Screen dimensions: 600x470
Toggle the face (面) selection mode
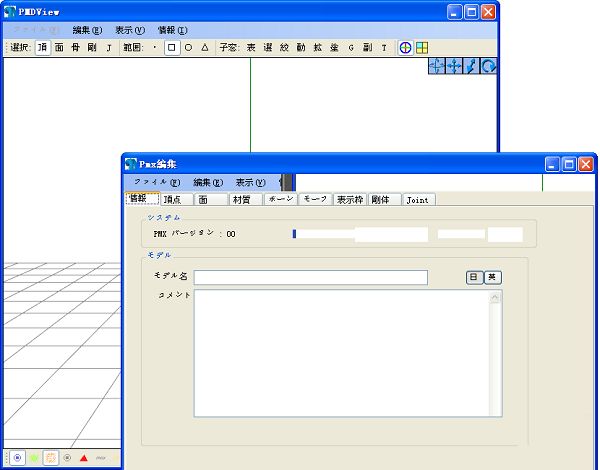59,48
